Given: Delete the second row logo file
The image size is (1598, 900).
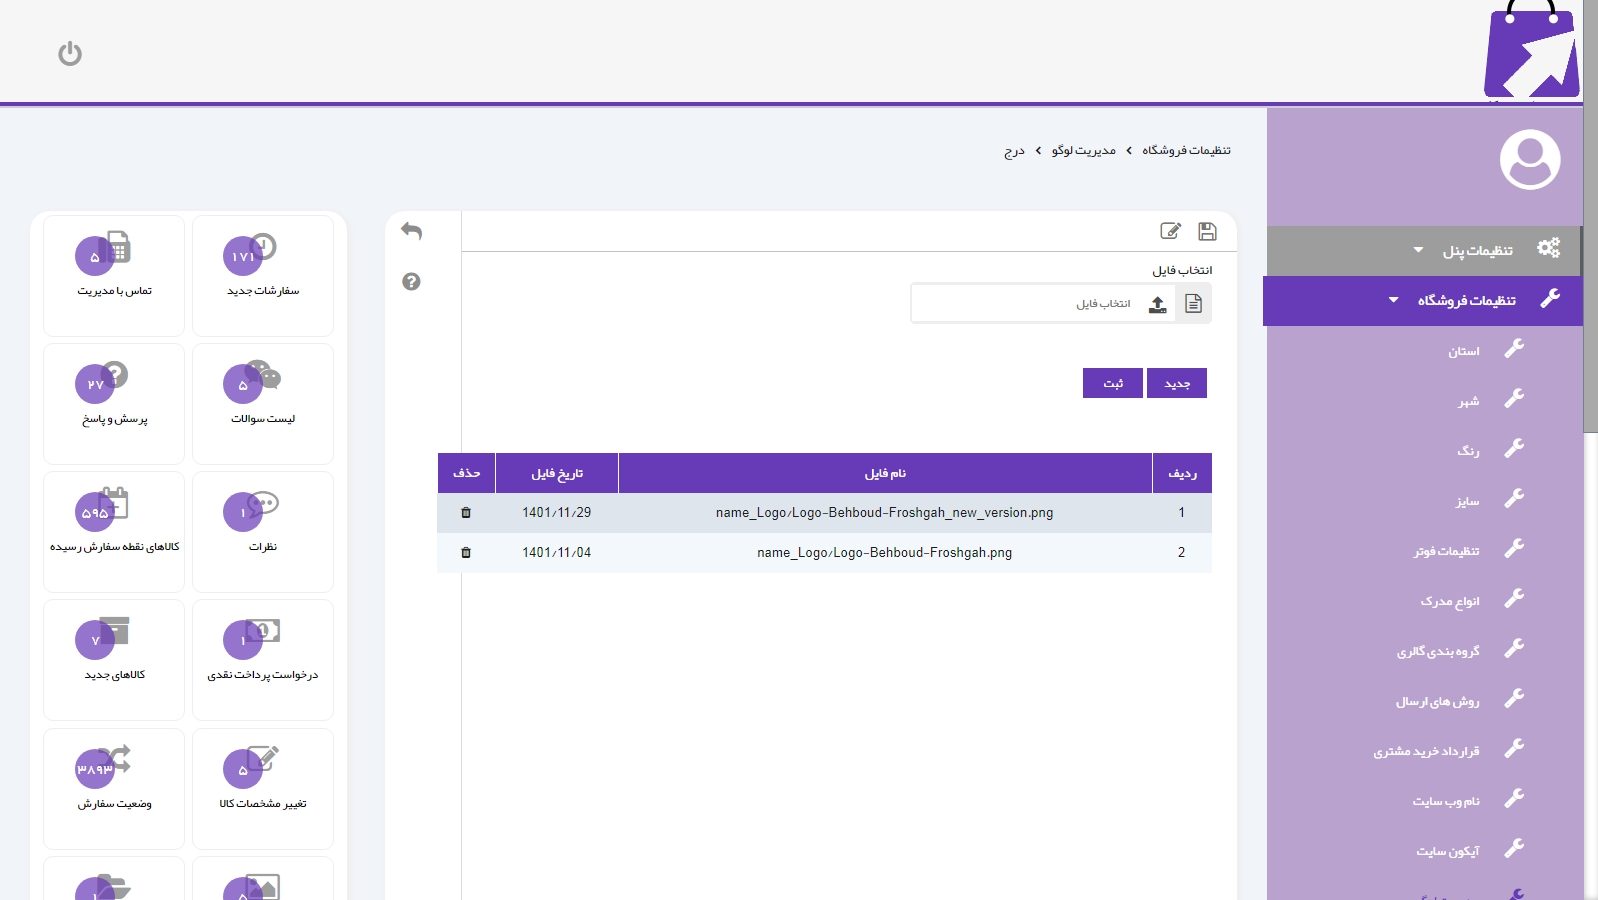Looking at the screenshot, I should (466, 553).
